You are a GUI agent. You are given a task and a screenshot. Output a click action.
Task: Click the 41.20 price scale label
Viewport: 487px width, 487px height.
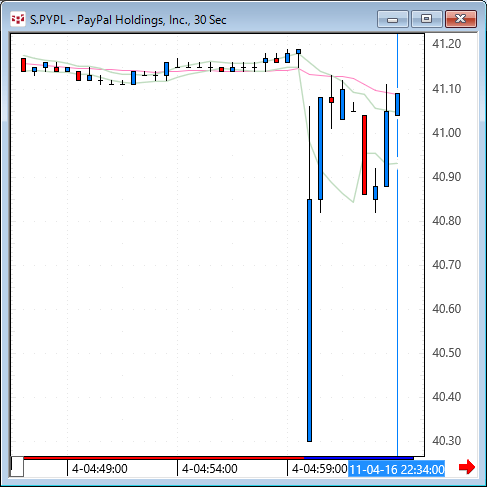pyautogui.click(x=446, y=44)
